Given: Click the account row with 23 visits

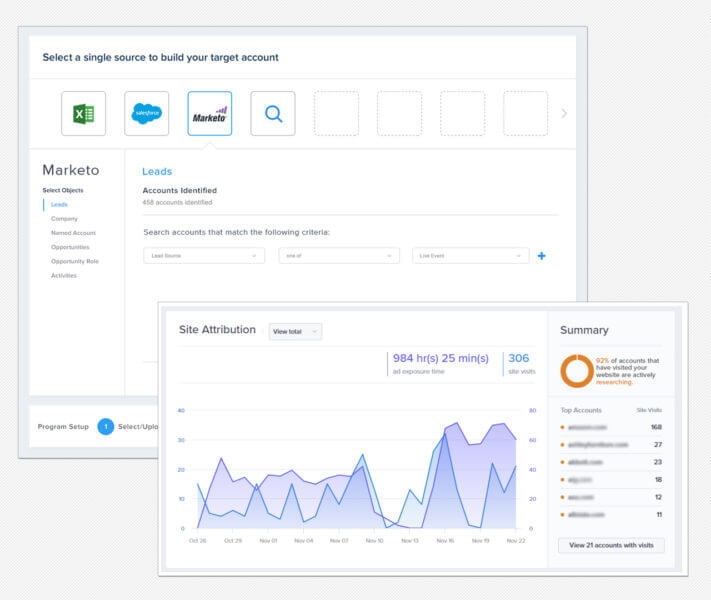Looking at the screenshot, I should [x=611, y=462].
